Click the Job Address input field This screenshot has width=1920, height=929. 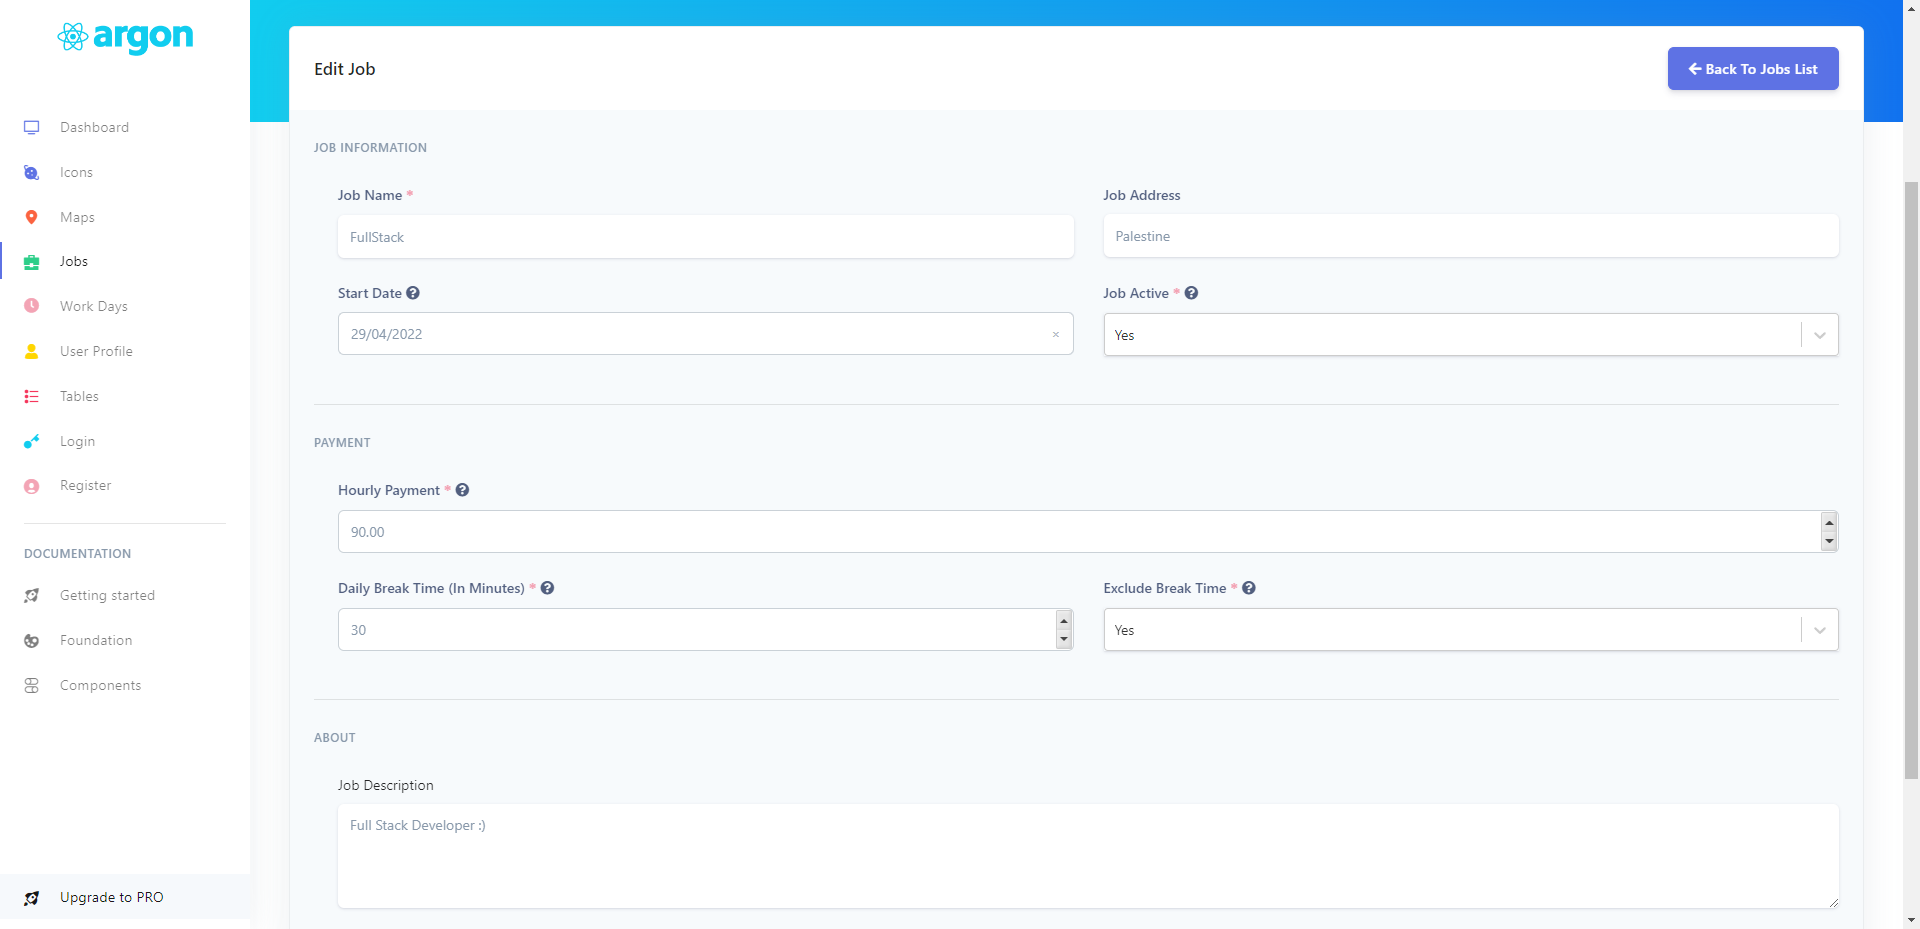point(1470,236)
